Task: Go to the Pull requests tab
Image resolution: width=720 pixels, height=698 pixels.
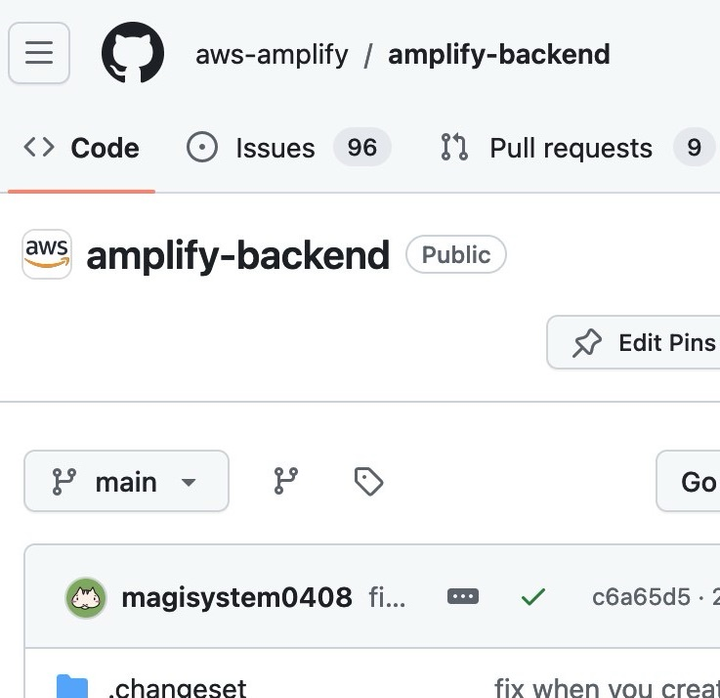Action: (x=571, y=148)
